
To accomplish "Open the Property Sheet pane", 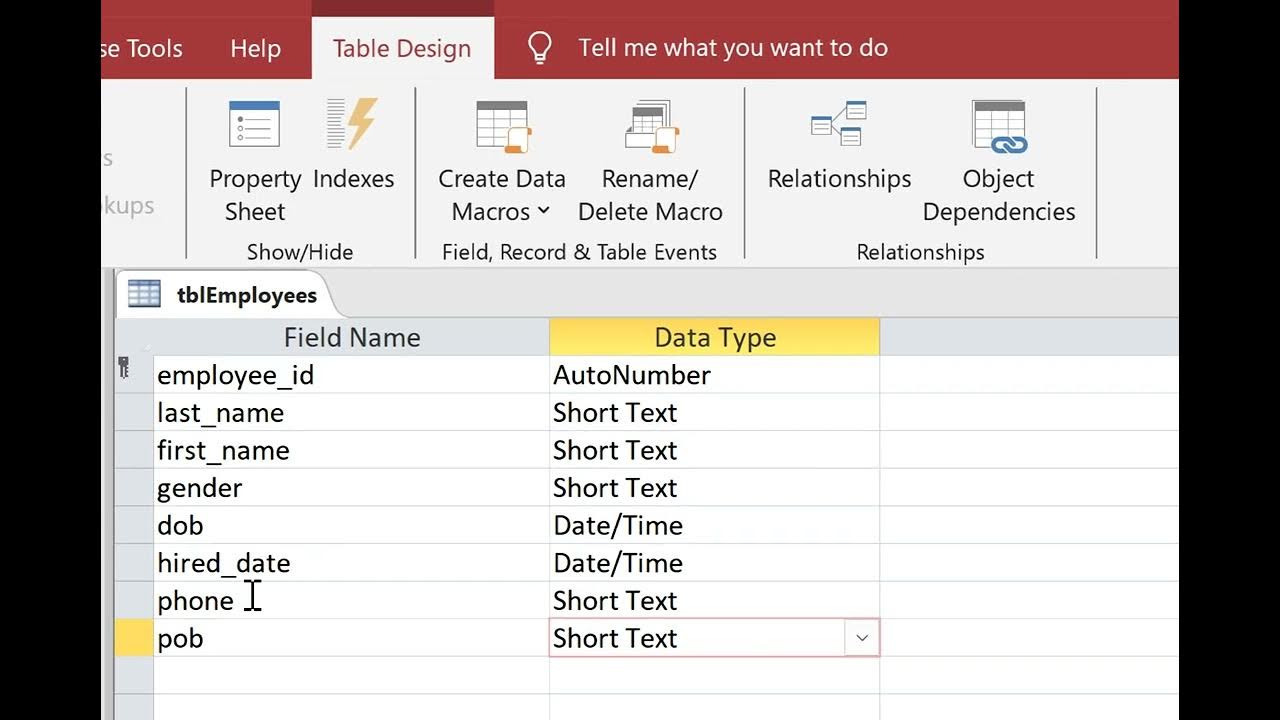I will 254,160.
